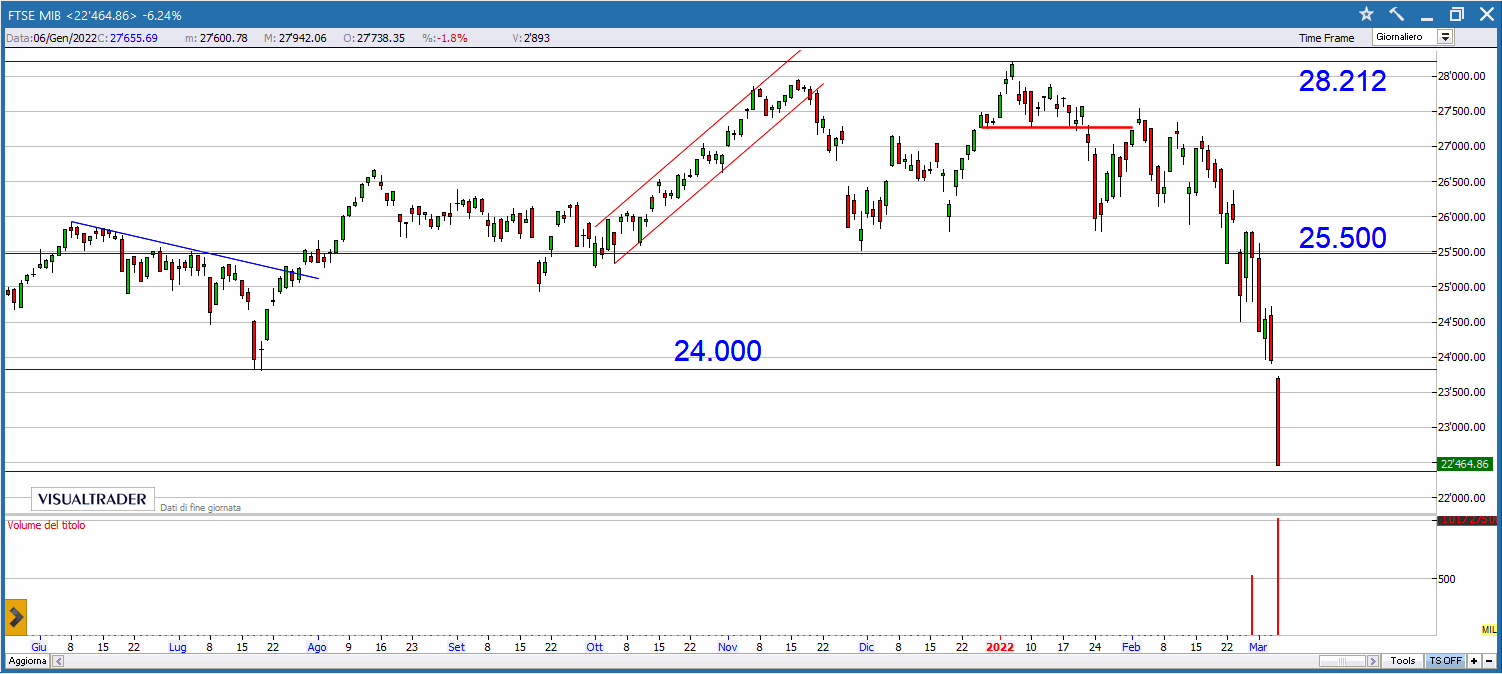Zoom in with the plus button
The image size is (1502, 674).
pyautogui.click(x=1474, y=661)
